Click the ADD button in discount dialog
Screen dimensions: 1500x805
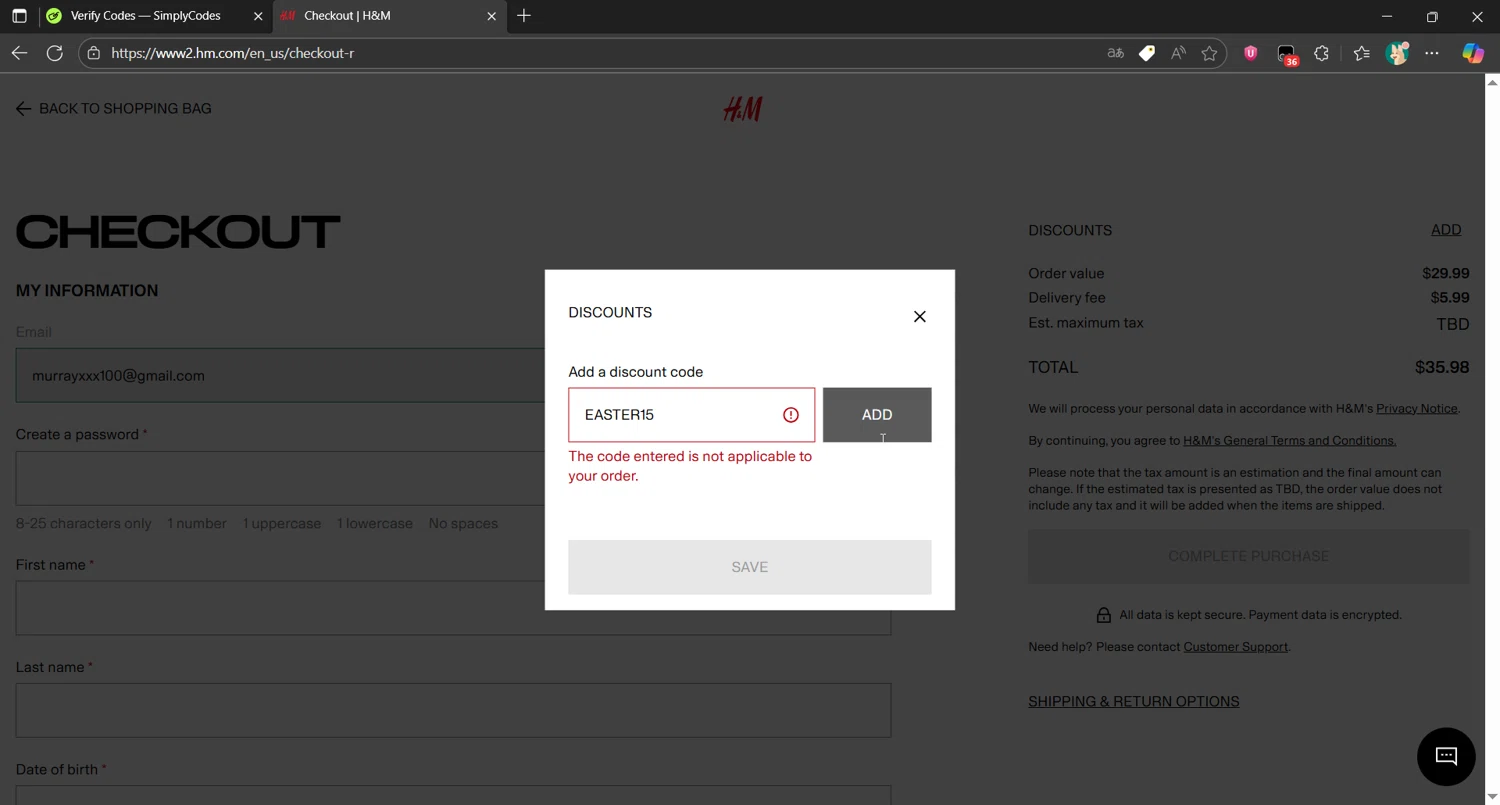click(x=877, y=415)
